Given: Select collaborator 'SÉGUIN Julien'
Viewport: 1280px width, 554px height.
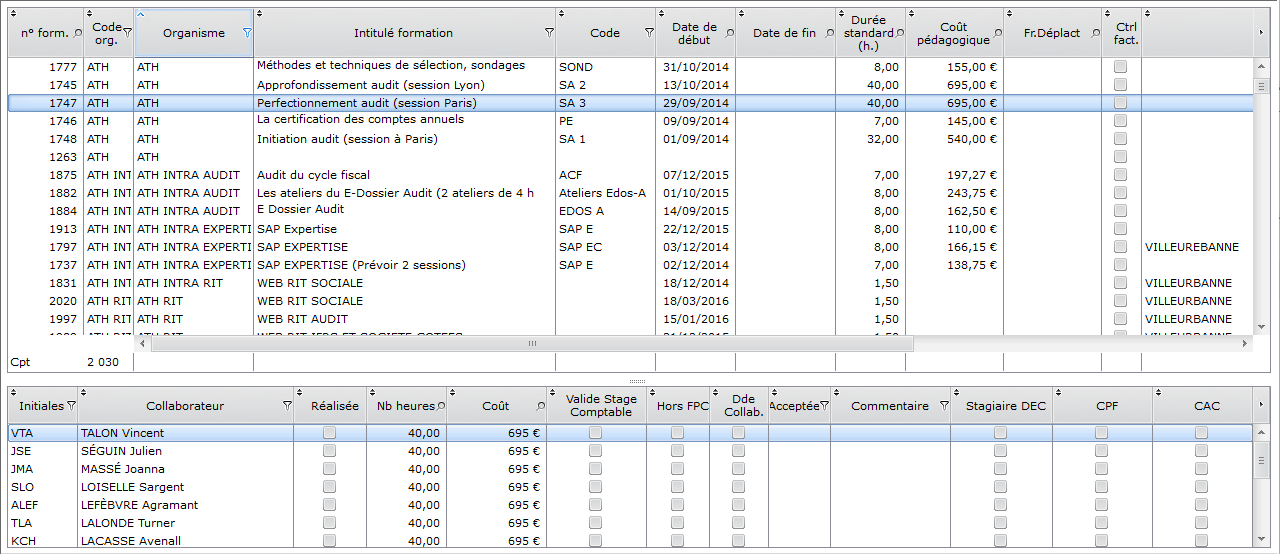Looking at the screenshot, I should tap(630, 451).
